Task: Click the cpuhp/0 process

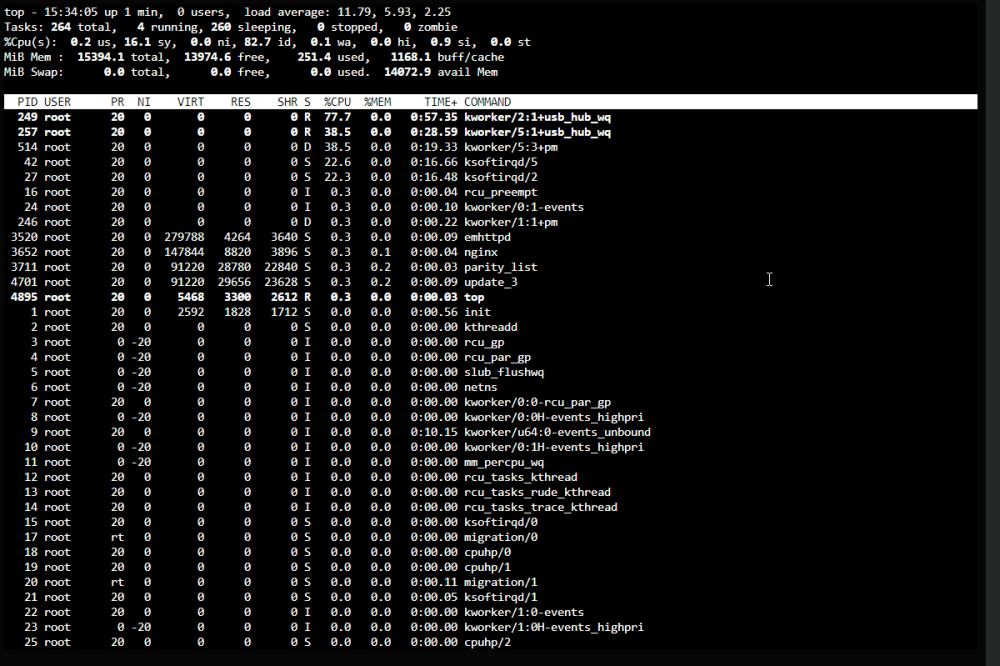Action: click(x=487, y=552)
